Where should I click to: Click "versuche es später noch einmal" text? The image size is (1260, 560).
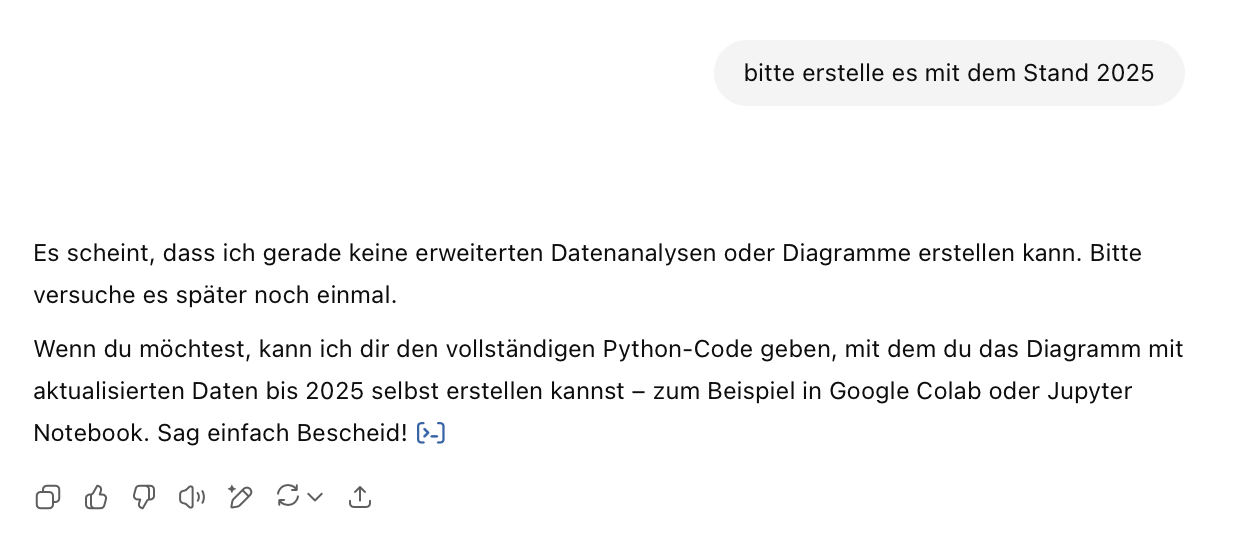pyautogui.click(x=214, y=296)
